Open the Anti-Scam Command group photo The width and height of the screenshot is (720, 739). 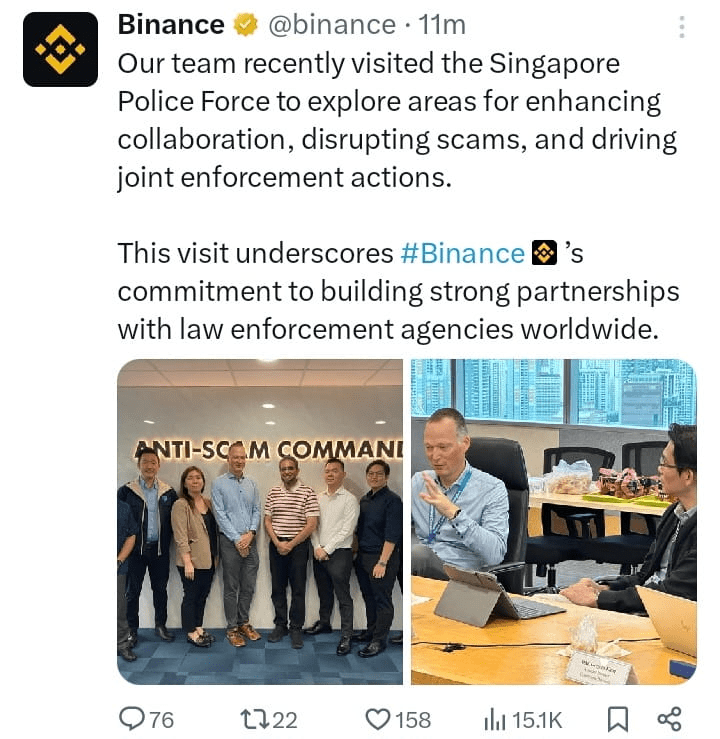coord(260,522)
